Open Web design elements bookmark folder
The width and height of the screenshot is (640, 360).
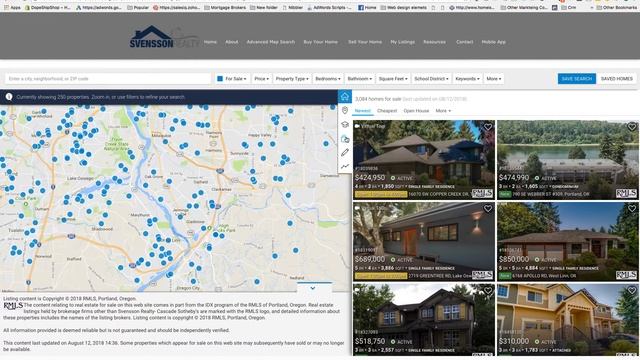coord(403,7)
